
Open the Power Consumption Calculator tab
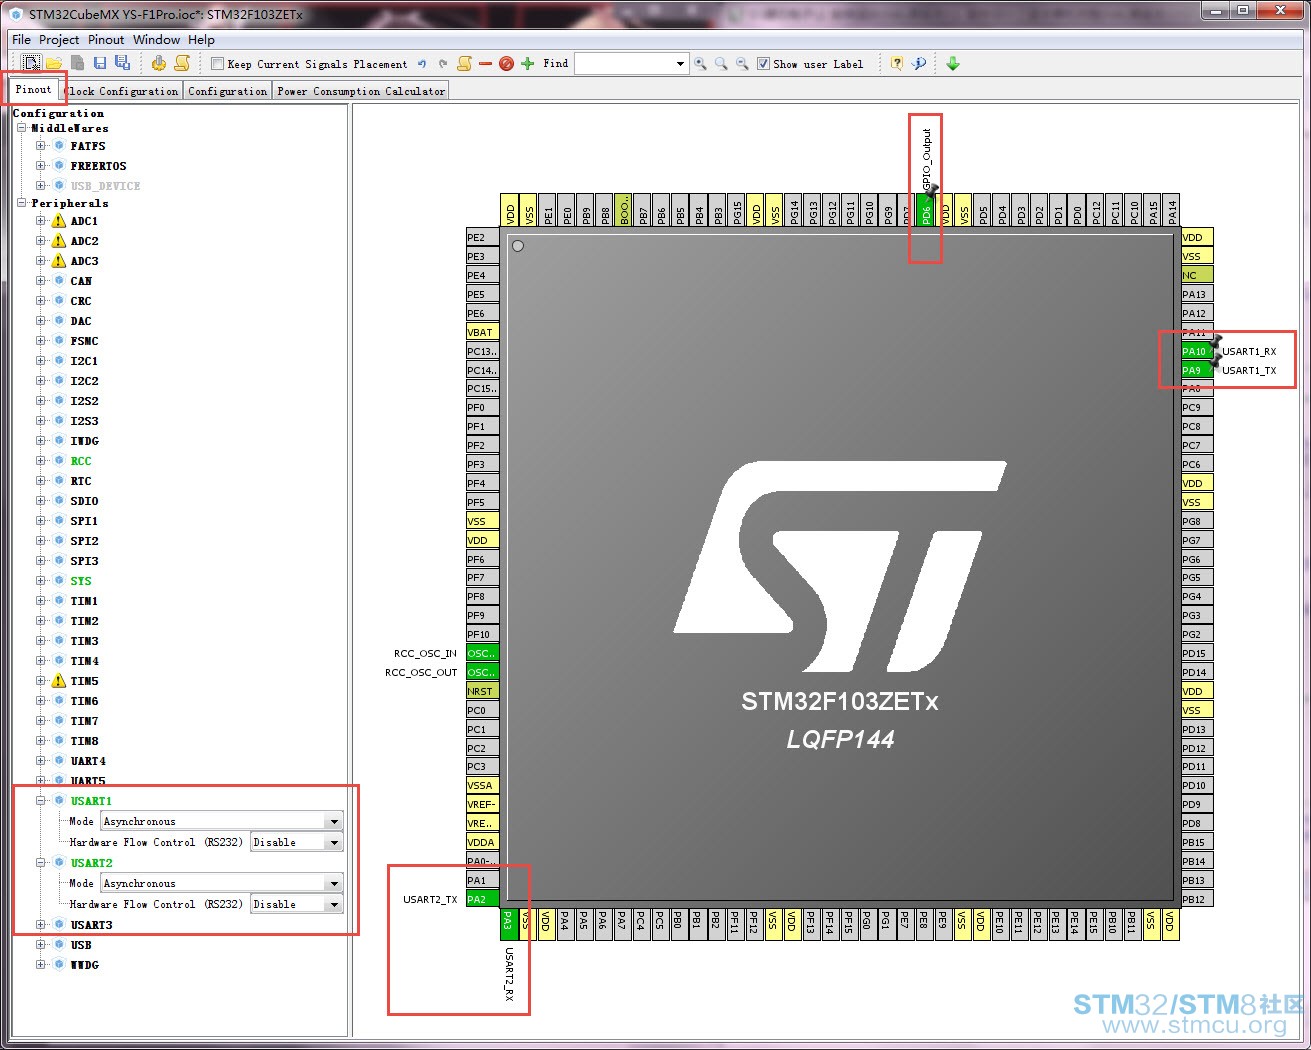point(361,91)
